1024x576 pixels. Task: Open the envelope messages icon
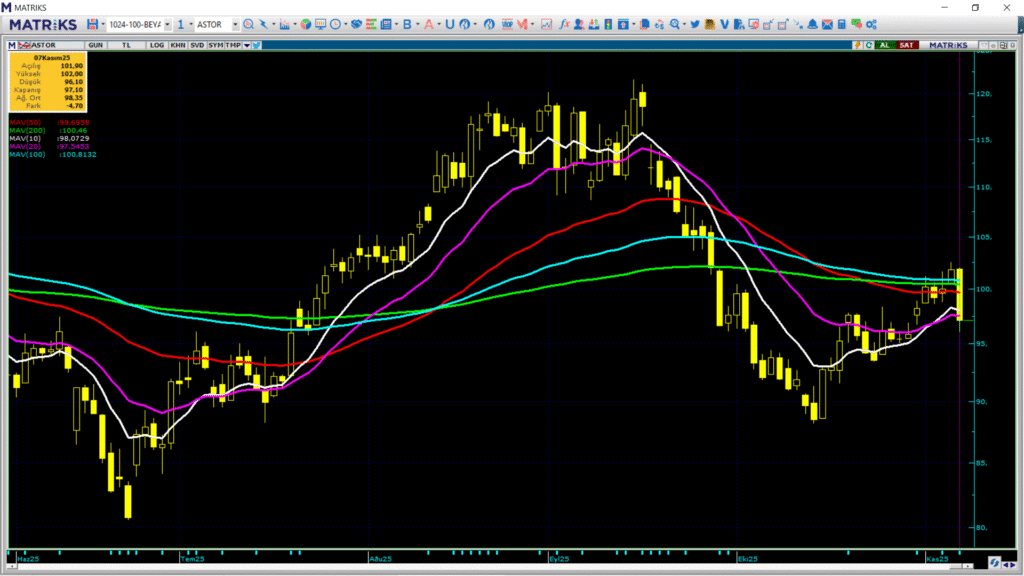coord(827,24)
